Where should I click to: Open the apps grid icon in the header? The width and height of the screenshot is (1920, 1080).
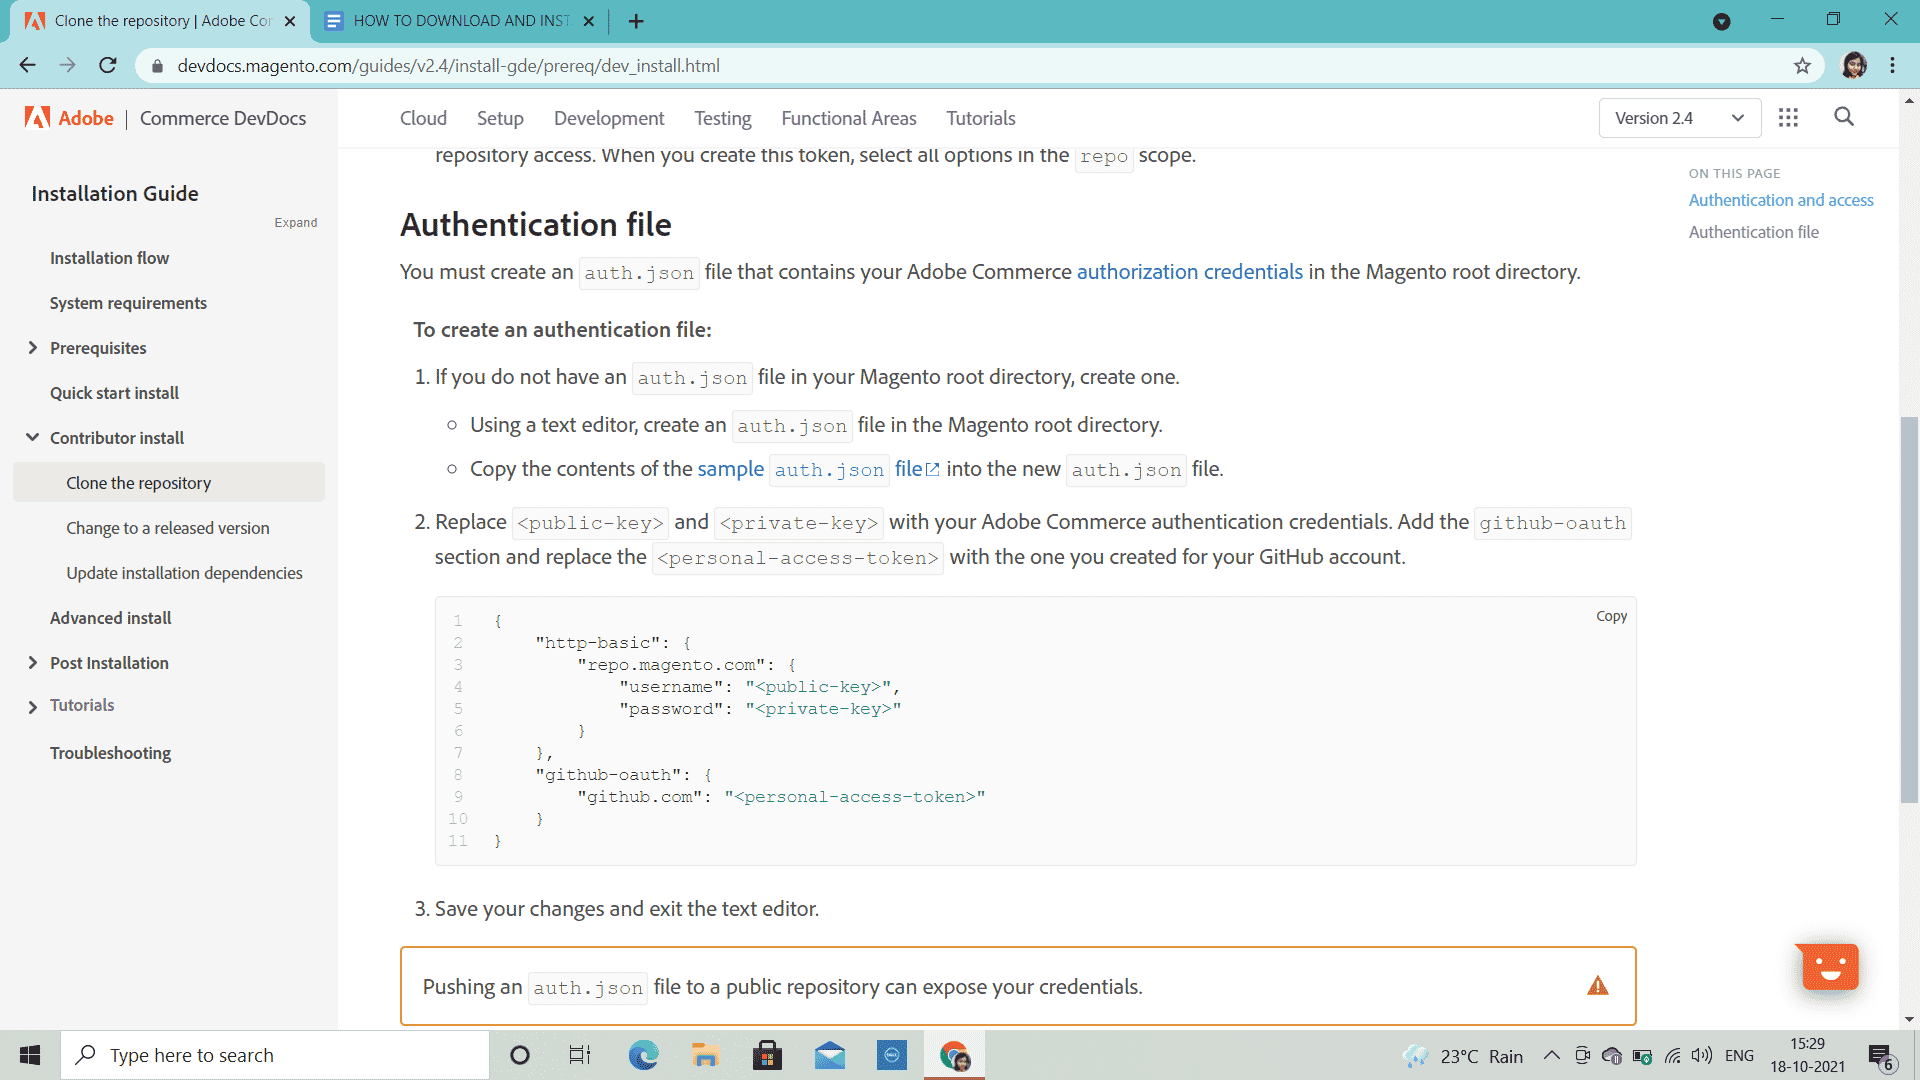[1788, 118]
